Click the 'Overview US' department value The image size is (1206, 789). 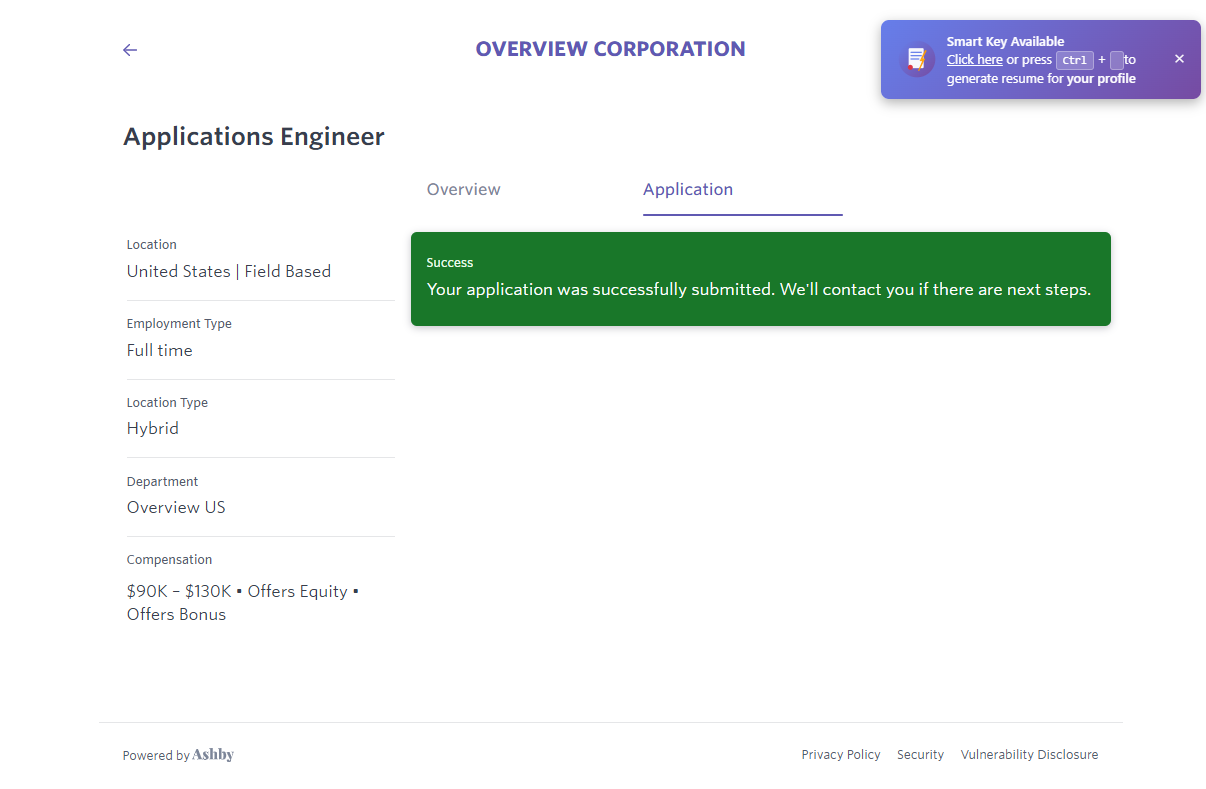176,507
